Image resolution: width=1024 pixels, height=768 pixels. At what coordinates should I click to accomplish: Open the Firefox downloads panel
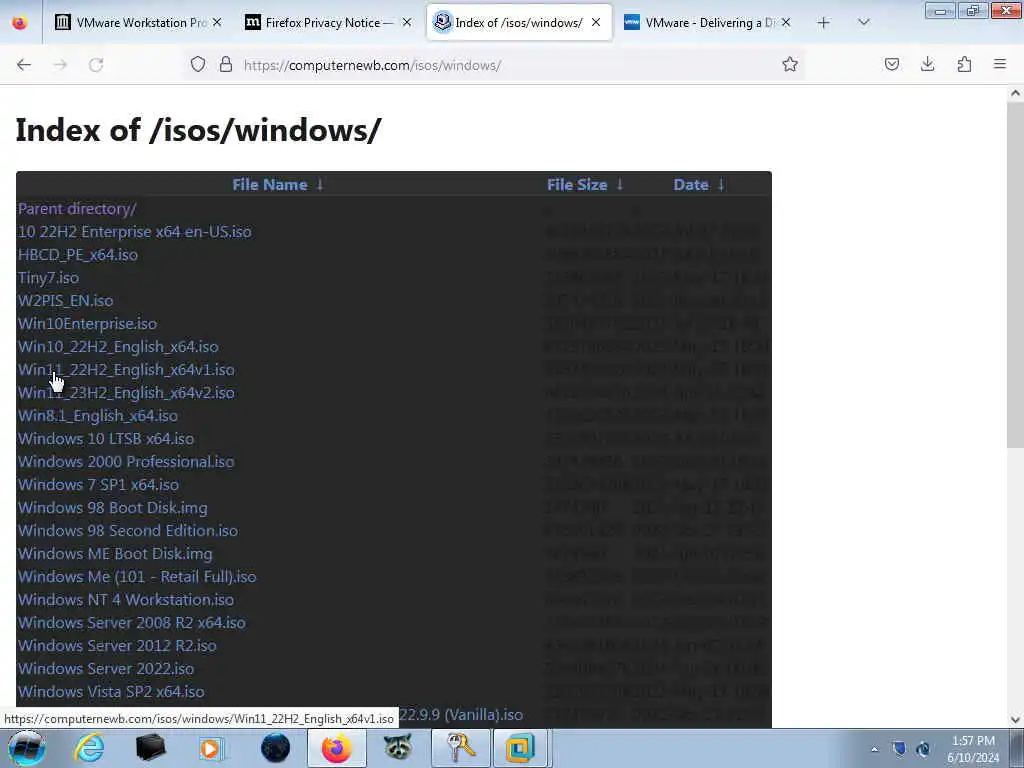[x=927, y=64]
